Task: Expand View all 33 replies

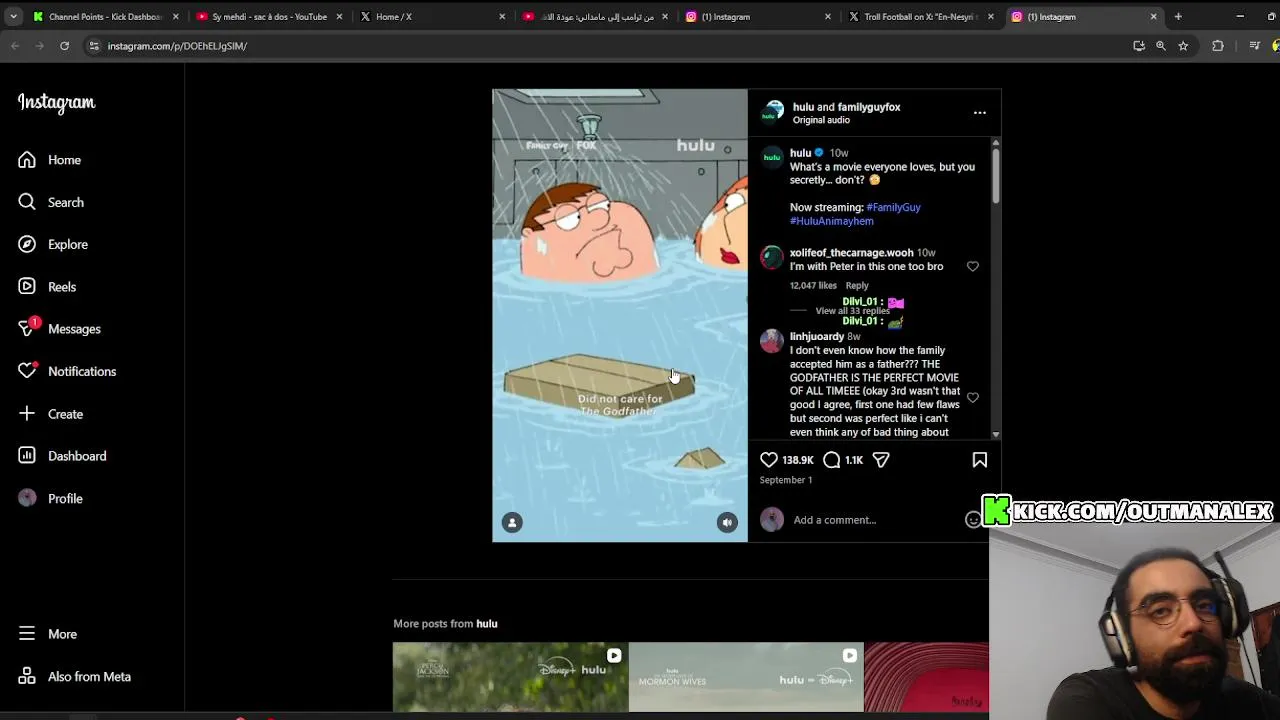Action: pos(852,311)
